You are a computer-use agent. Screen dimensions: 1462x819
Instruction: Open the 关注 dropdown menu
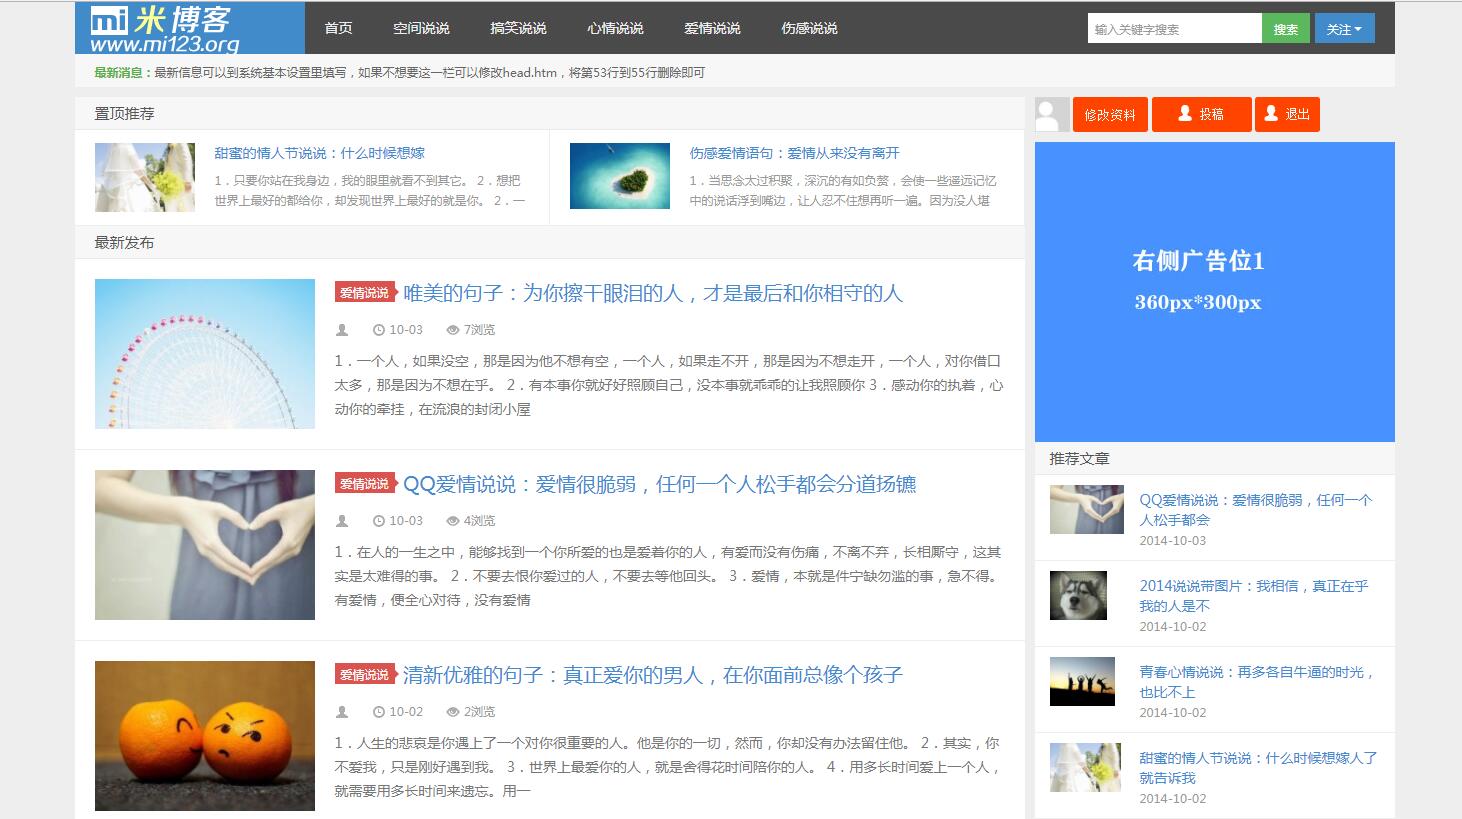coord(1344,29)
